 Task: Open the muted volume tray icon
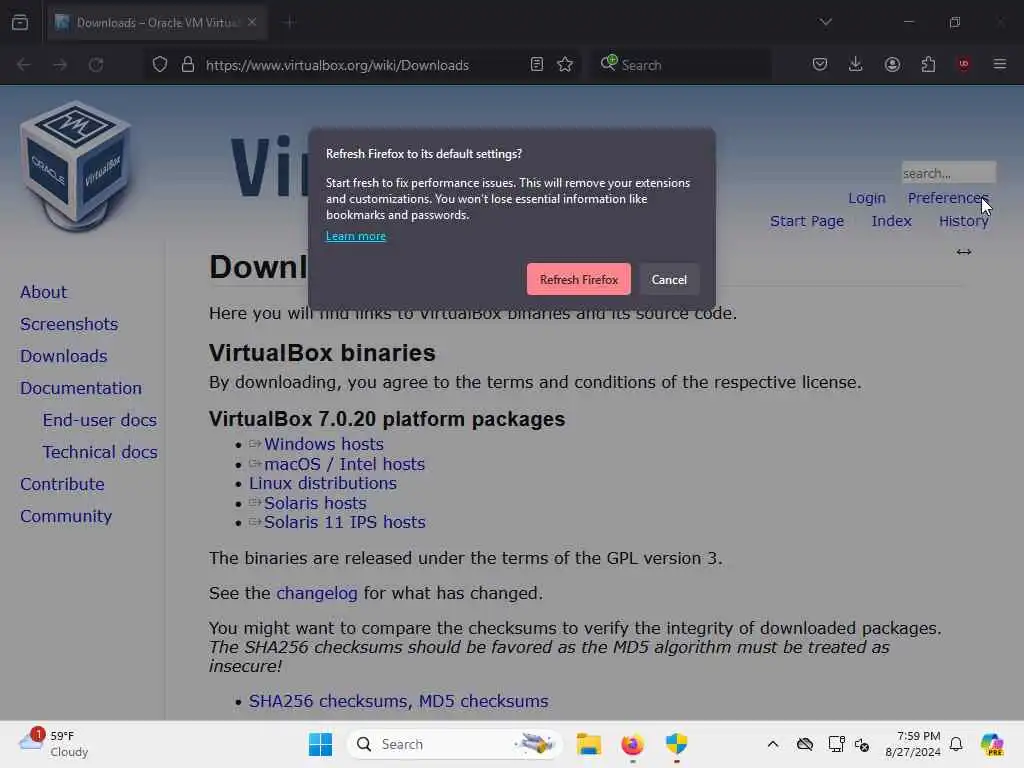862,744
